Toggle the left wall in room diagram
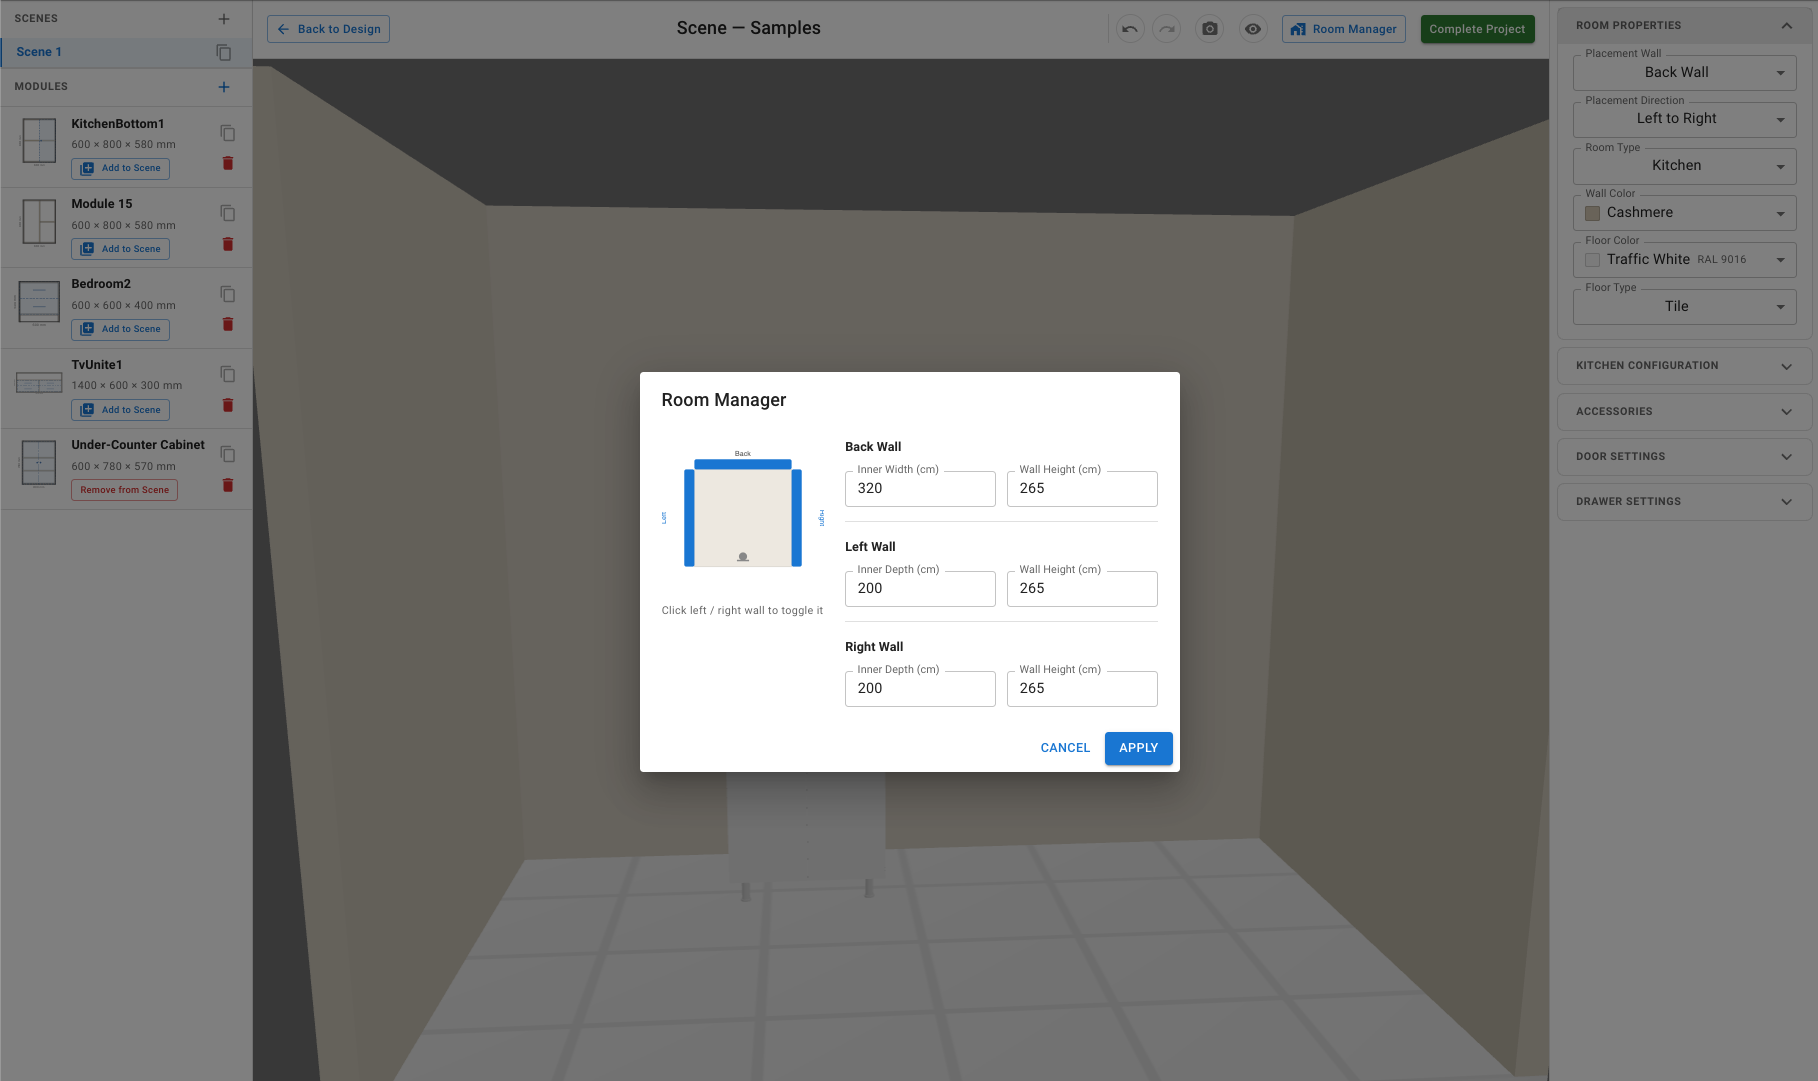This screenshot has height=1081, width=1818. click(x=689, y=518)
